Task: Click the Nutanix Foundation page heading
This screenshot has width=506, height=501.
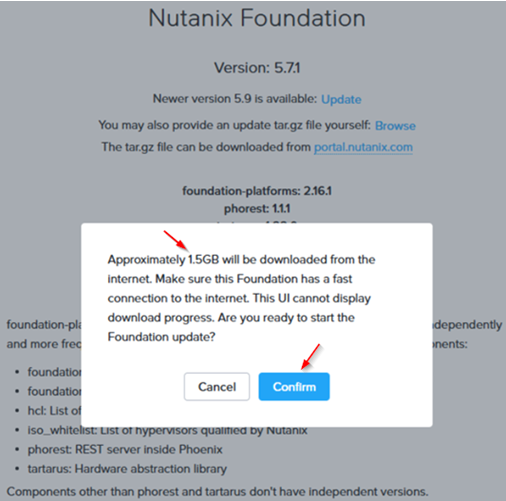Action: point(257,18)
